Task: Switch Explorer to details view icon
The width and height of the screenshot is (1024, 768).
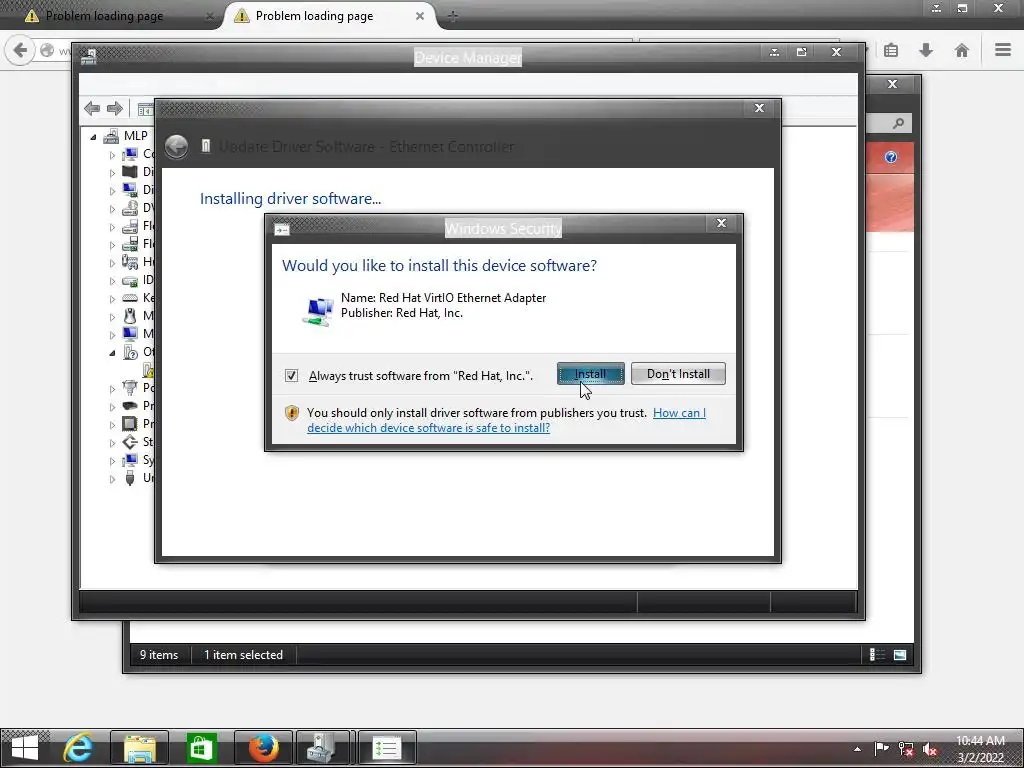Action: click(878, 655)
